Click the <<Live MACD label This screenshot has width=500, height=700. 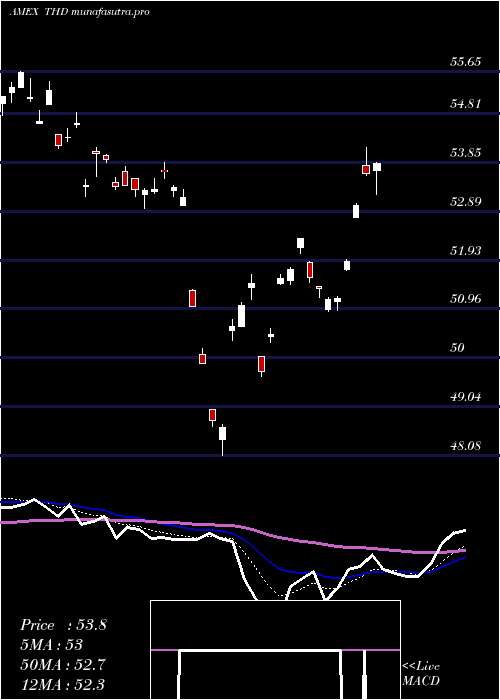(421, 674)
